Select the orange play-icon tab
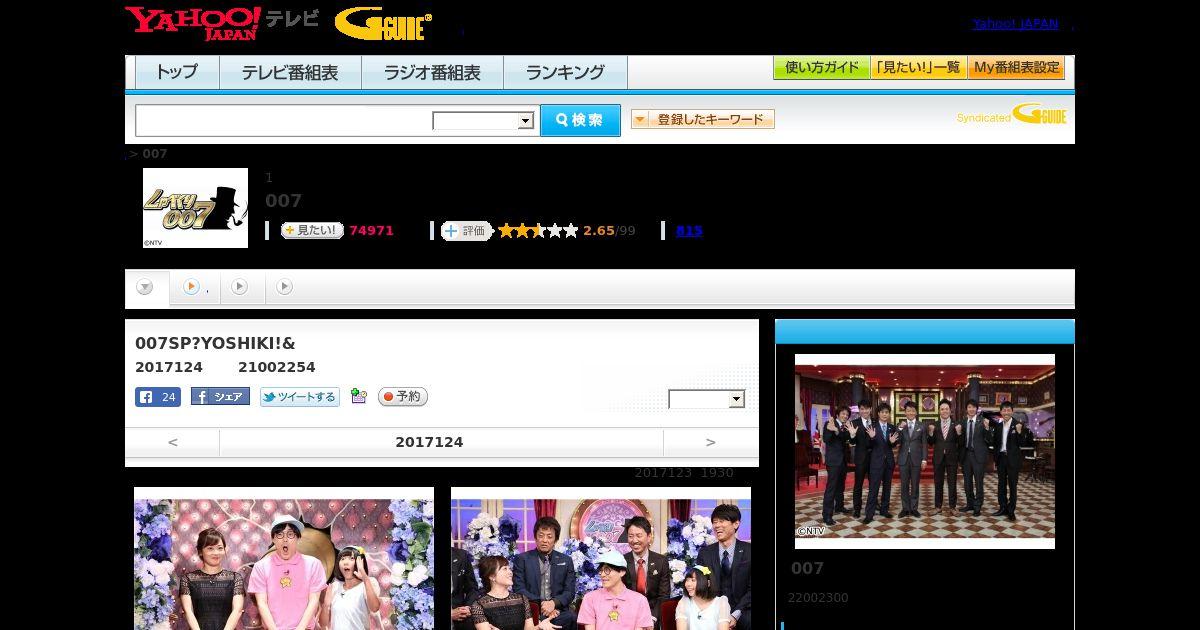1200x630 pixels. point(195,288)
